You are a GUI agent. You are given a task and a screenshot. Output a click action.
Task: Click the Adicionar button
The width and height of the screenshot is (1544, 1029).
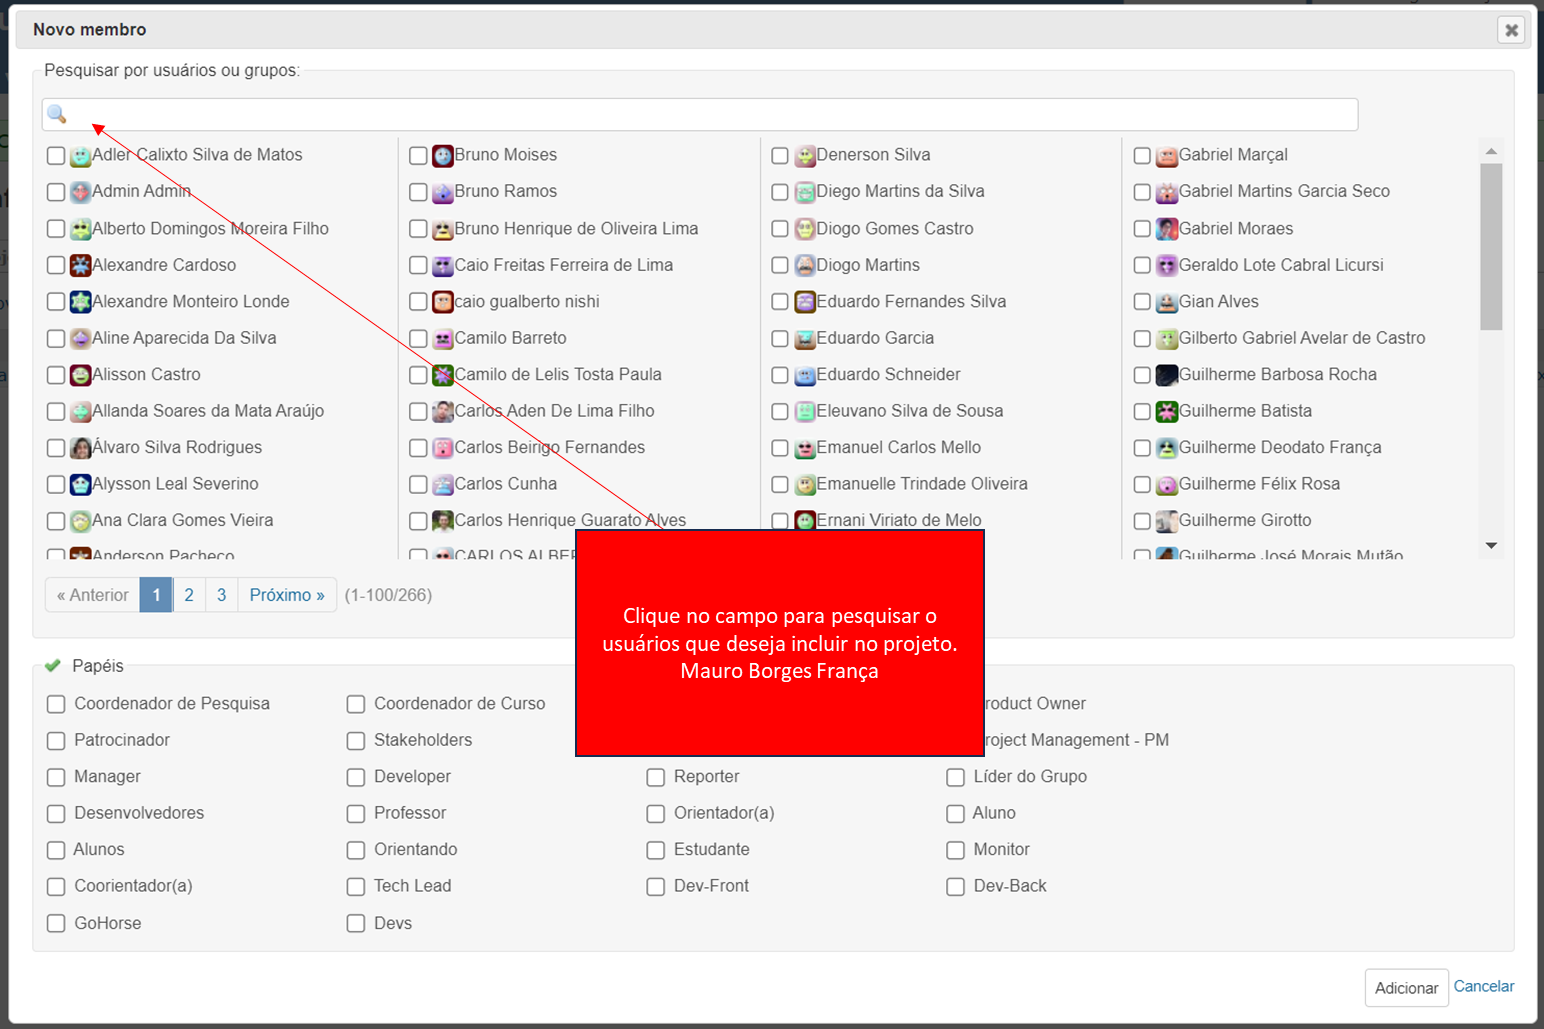(1406, 988)
